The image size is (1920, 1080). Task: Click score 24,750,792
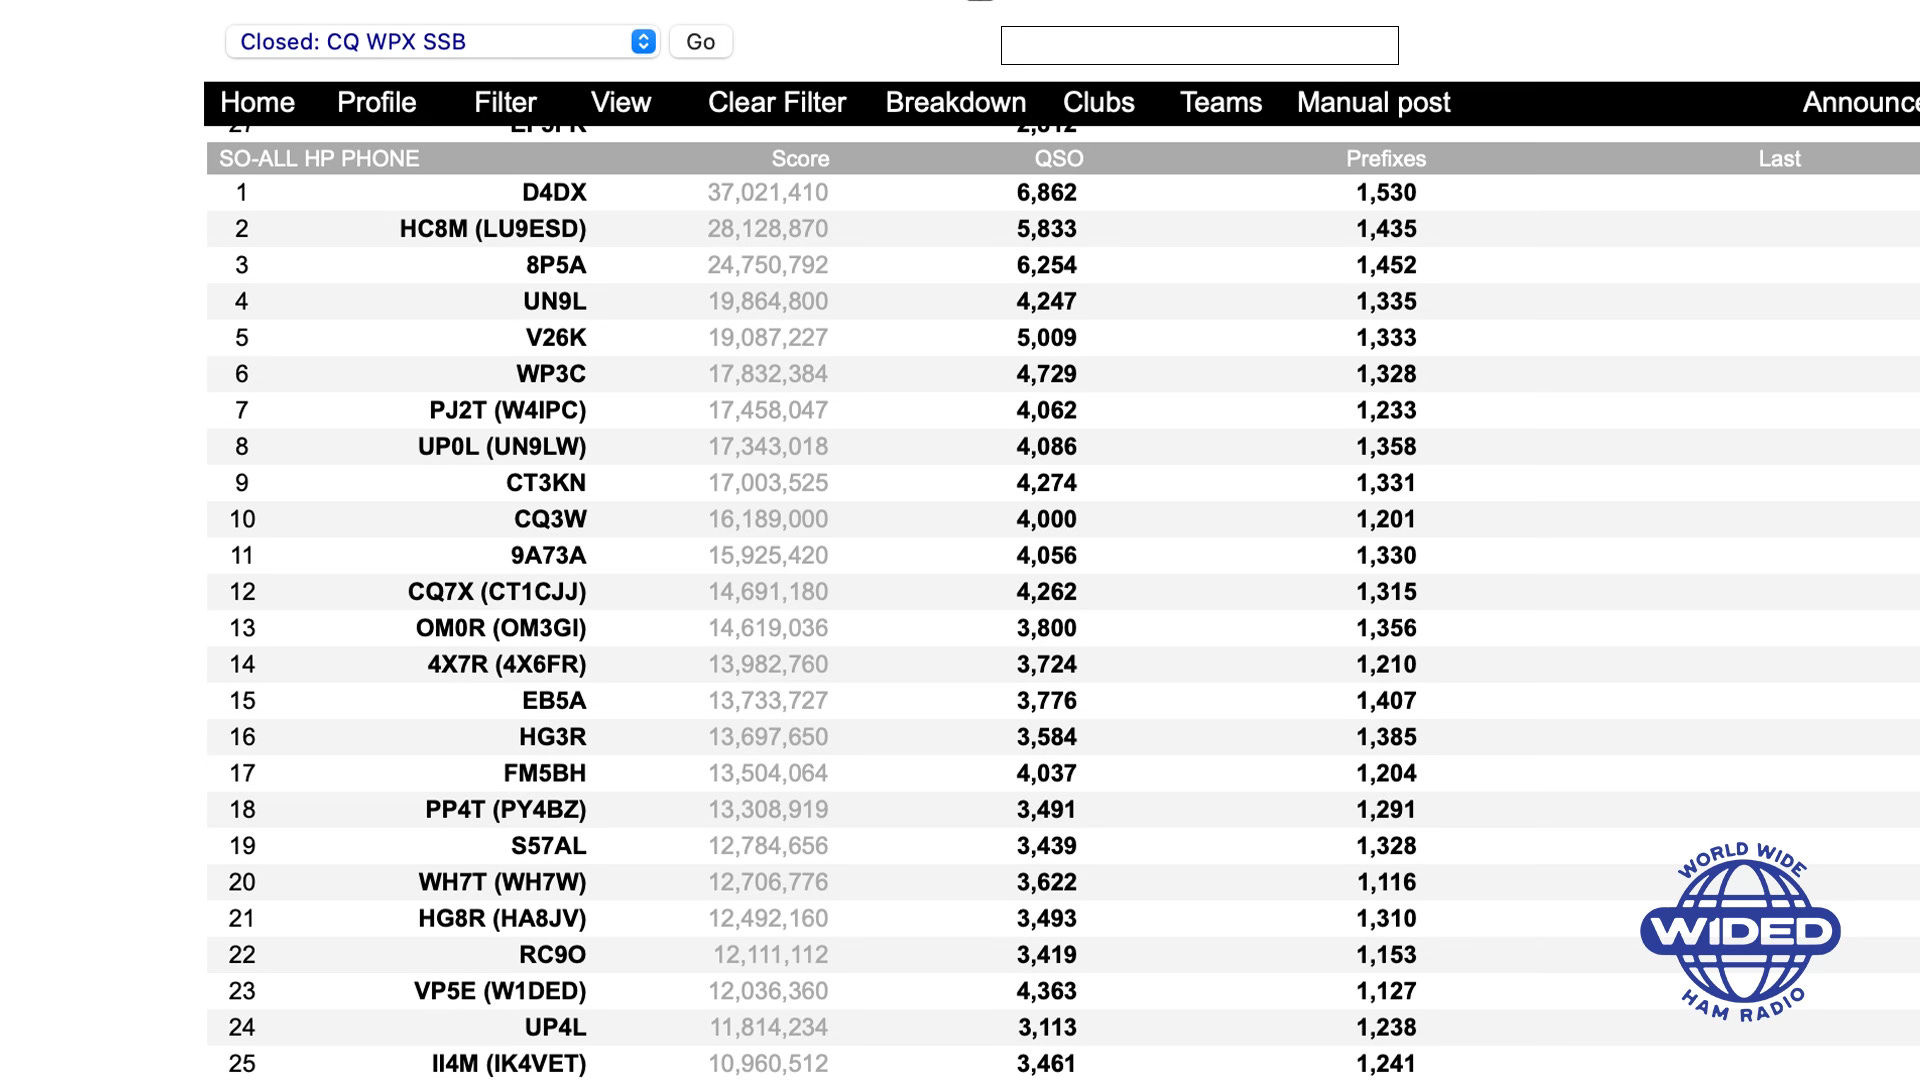tap(767, 265)
